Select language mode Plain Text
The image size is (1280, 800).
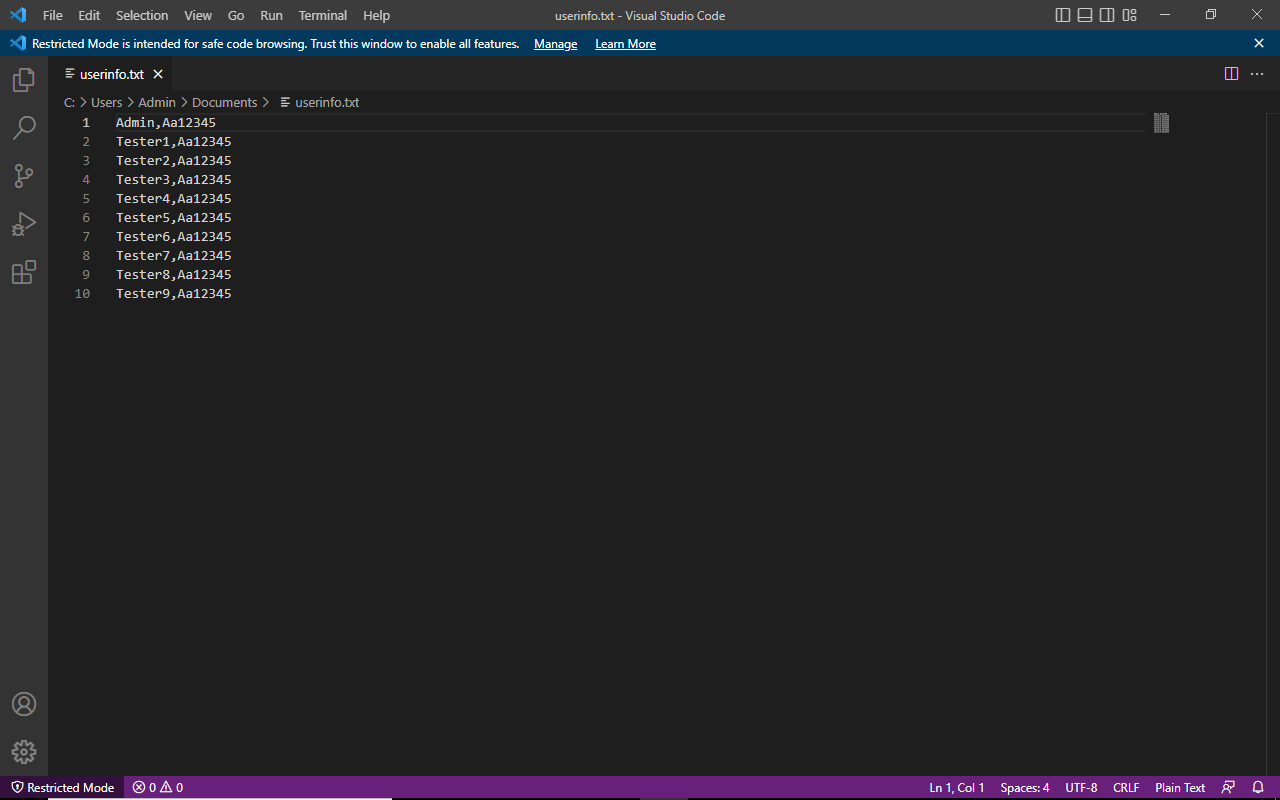tap(1180, 788)
